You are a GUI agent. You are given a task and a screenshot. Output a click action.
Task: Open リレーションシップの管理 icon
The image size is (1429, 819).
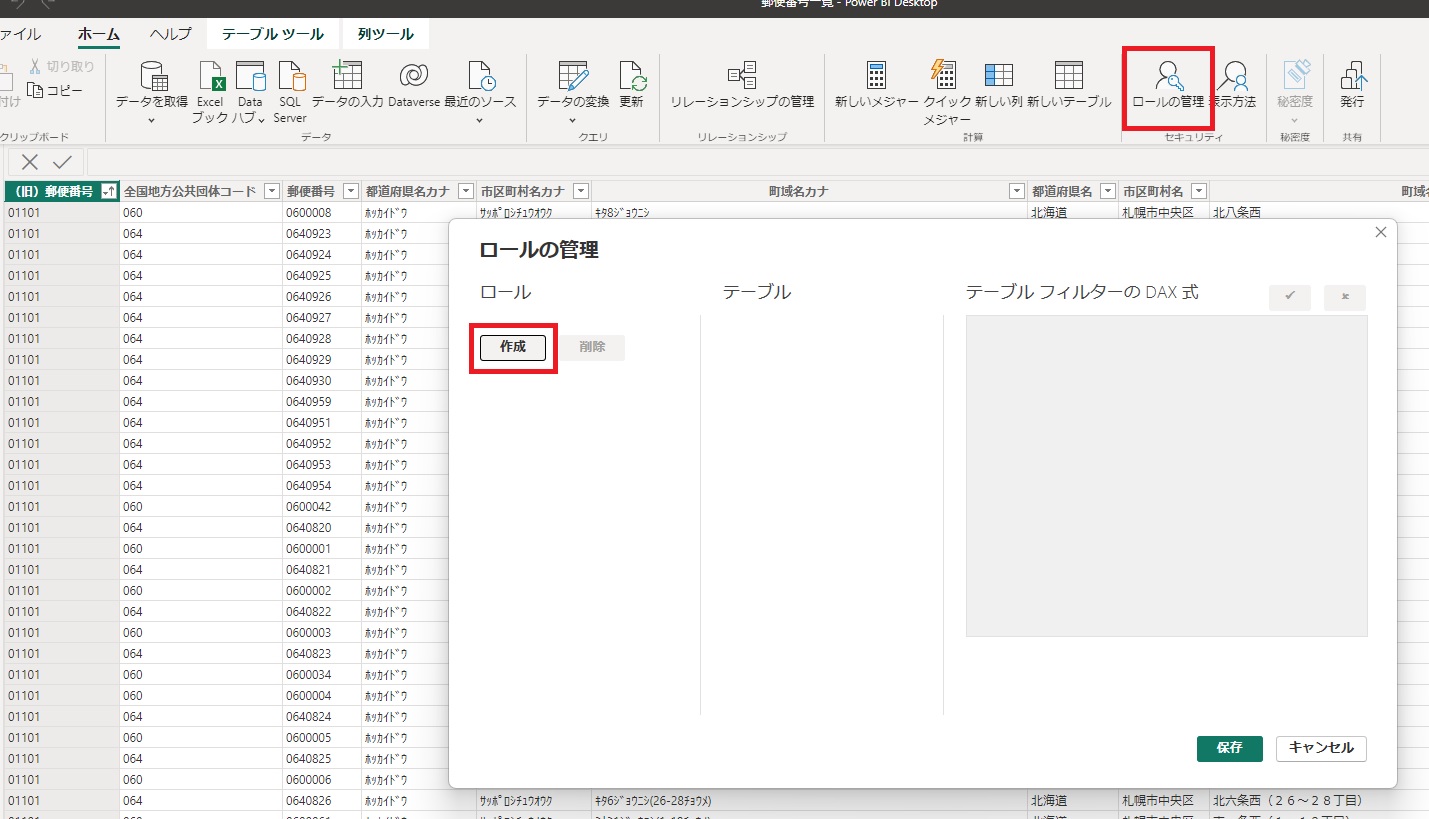742,77
